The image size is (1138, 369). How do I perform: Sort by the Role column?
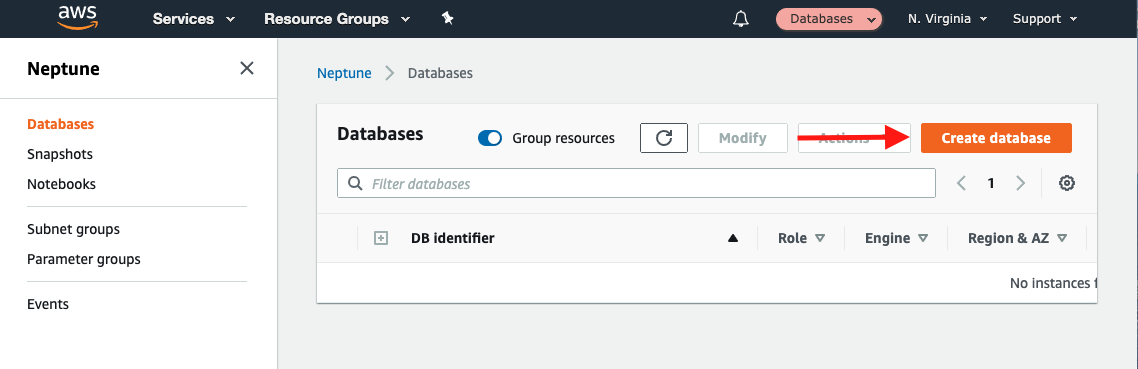[801, 238]
